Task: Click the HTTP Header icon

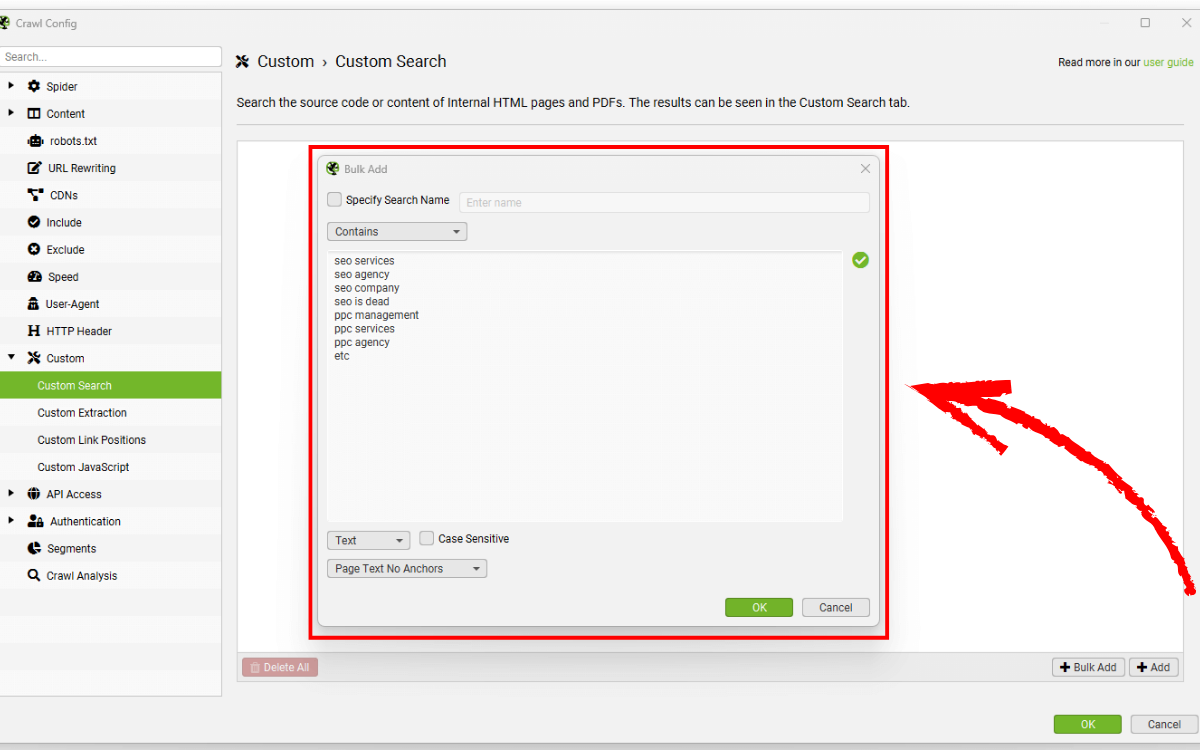Action: pyautogui.click(x=35, y=331)
